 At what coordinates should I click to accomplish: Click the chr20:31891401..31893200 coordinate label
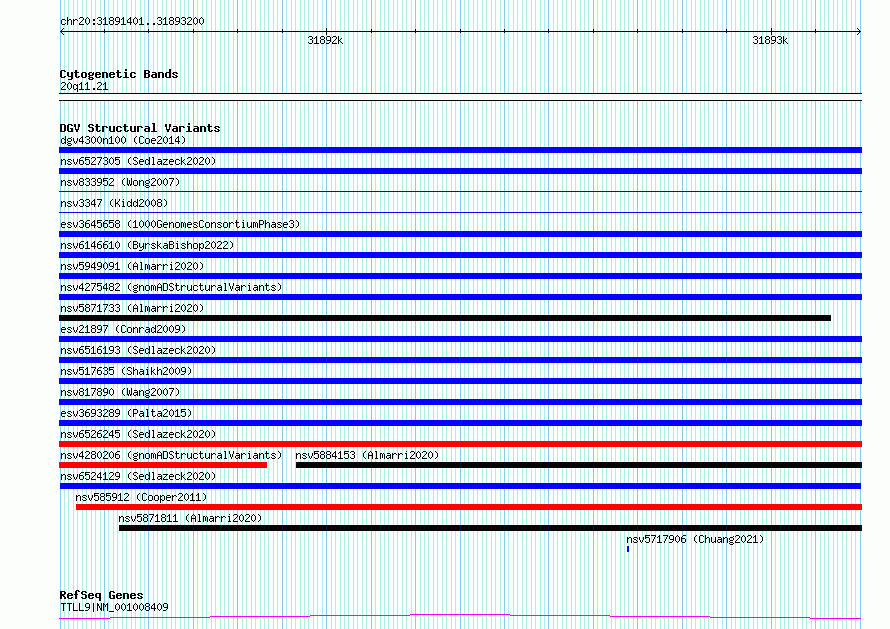click(x=132, y=21)
